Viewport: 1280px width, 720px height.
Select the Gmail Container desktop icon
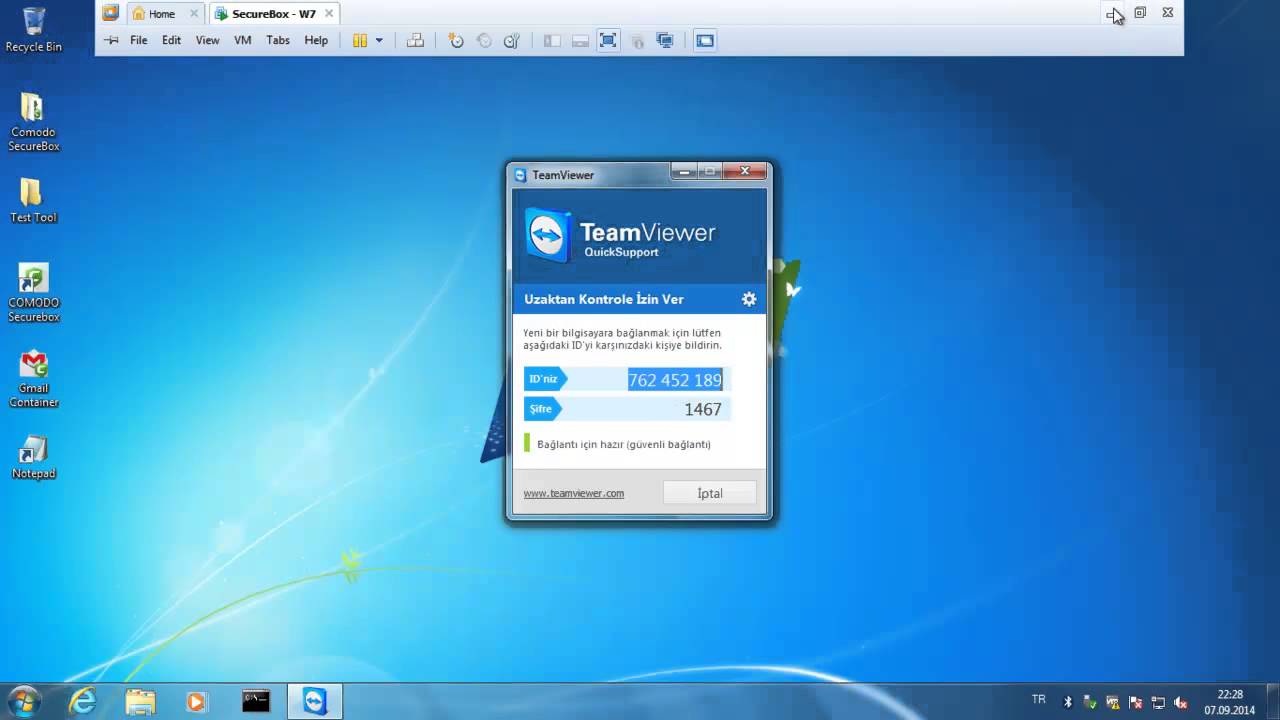33,378
